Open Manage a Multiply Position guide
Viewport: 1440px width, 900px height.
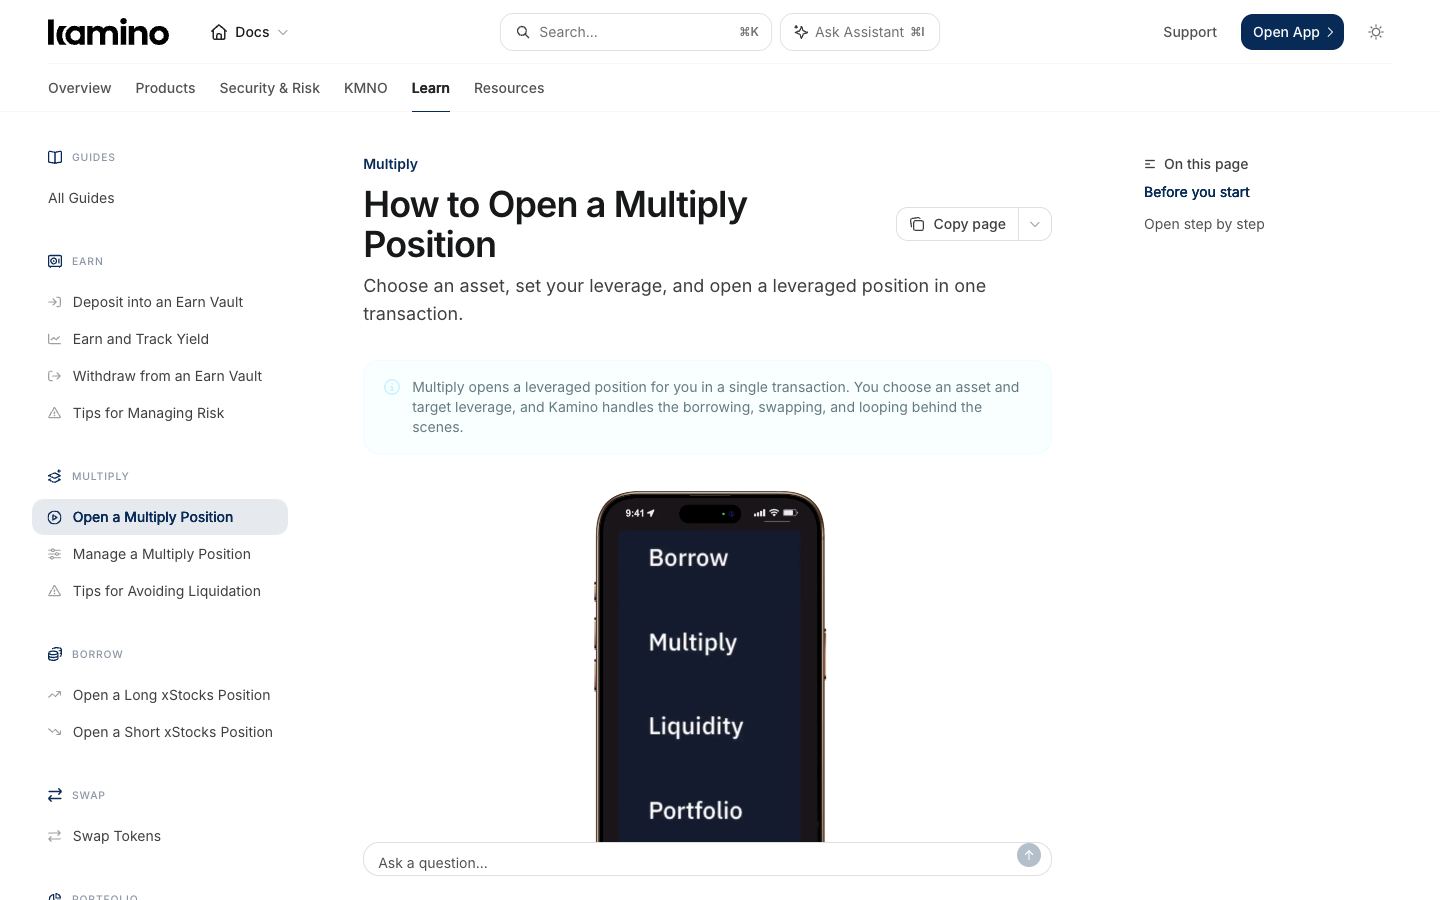(160, 554)
